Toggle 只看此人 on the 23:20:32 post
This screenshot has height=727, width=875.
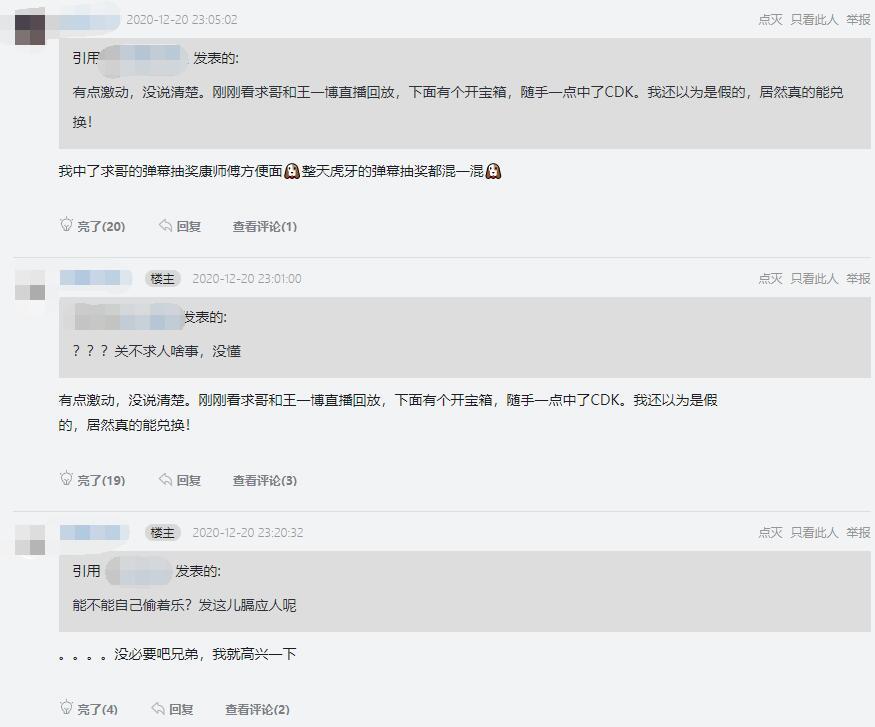pos(814,532)
